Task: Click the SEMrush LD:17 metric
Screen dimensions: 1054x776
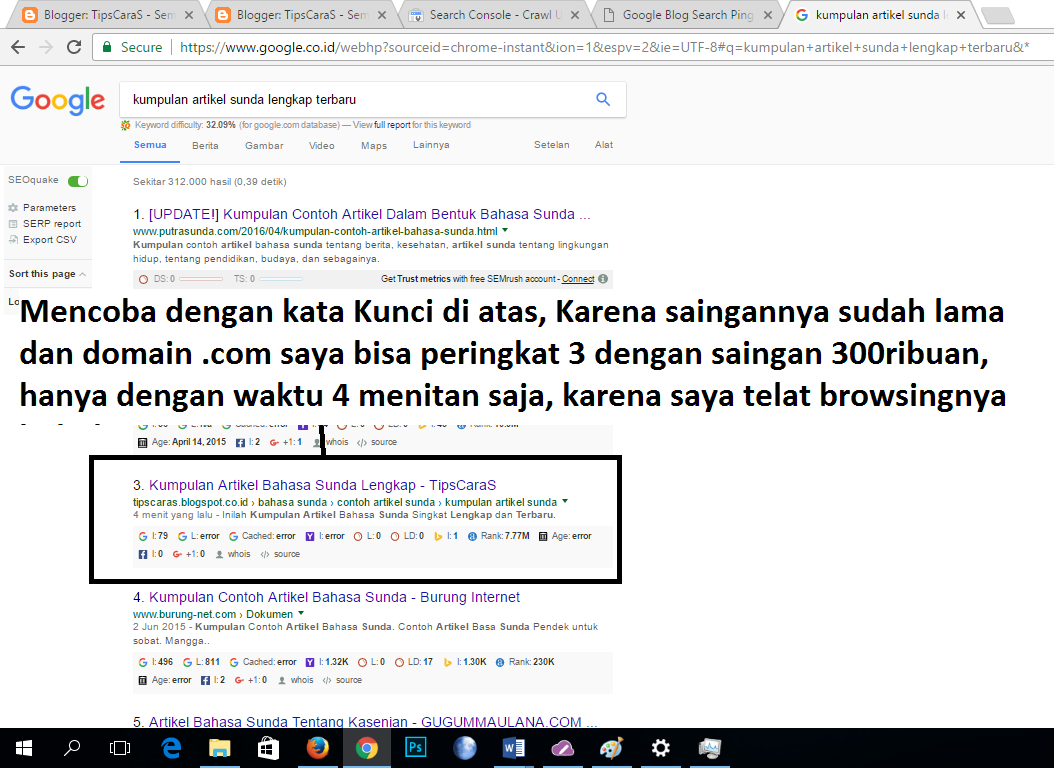Action: [413, 662]
